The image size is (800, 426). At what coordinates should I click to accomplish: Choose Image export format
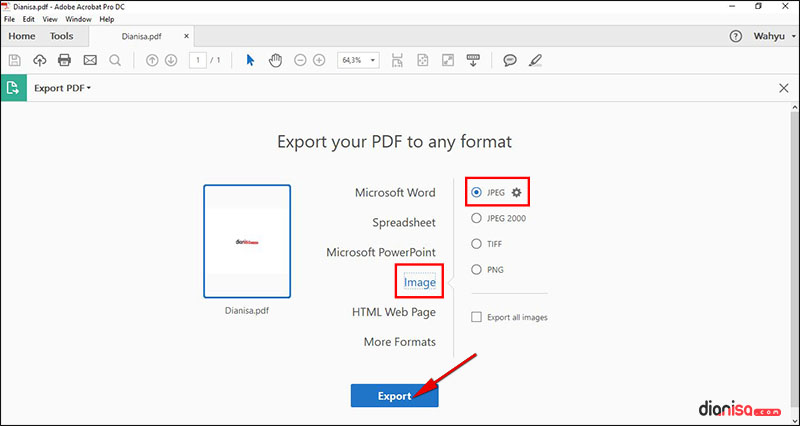pyautogui.click(x=420, y=282)
